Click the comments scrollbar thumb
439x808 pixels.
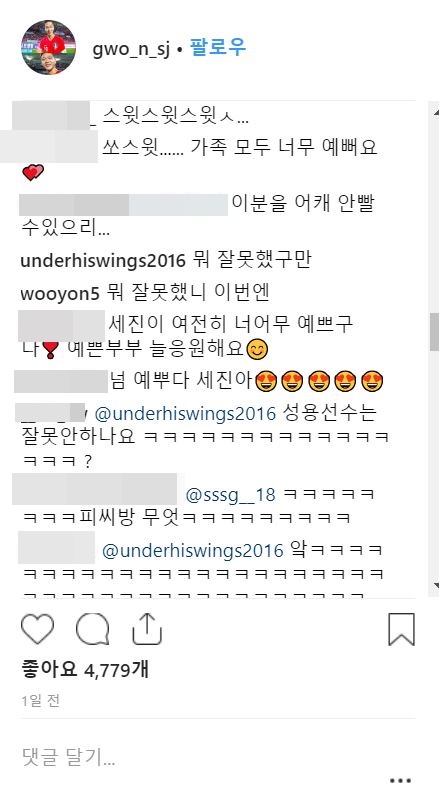(x=434, y=331)
